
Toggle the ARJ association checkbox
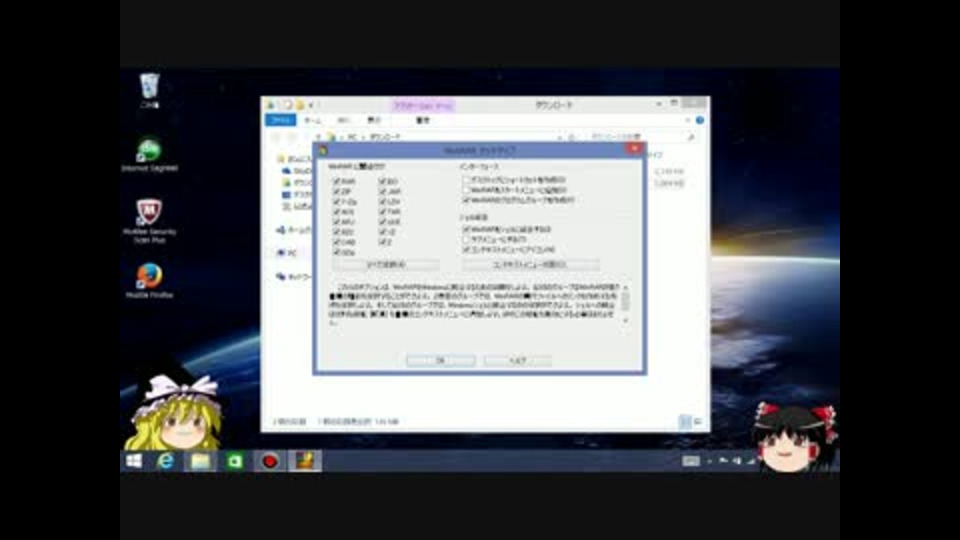coord(337,222)
